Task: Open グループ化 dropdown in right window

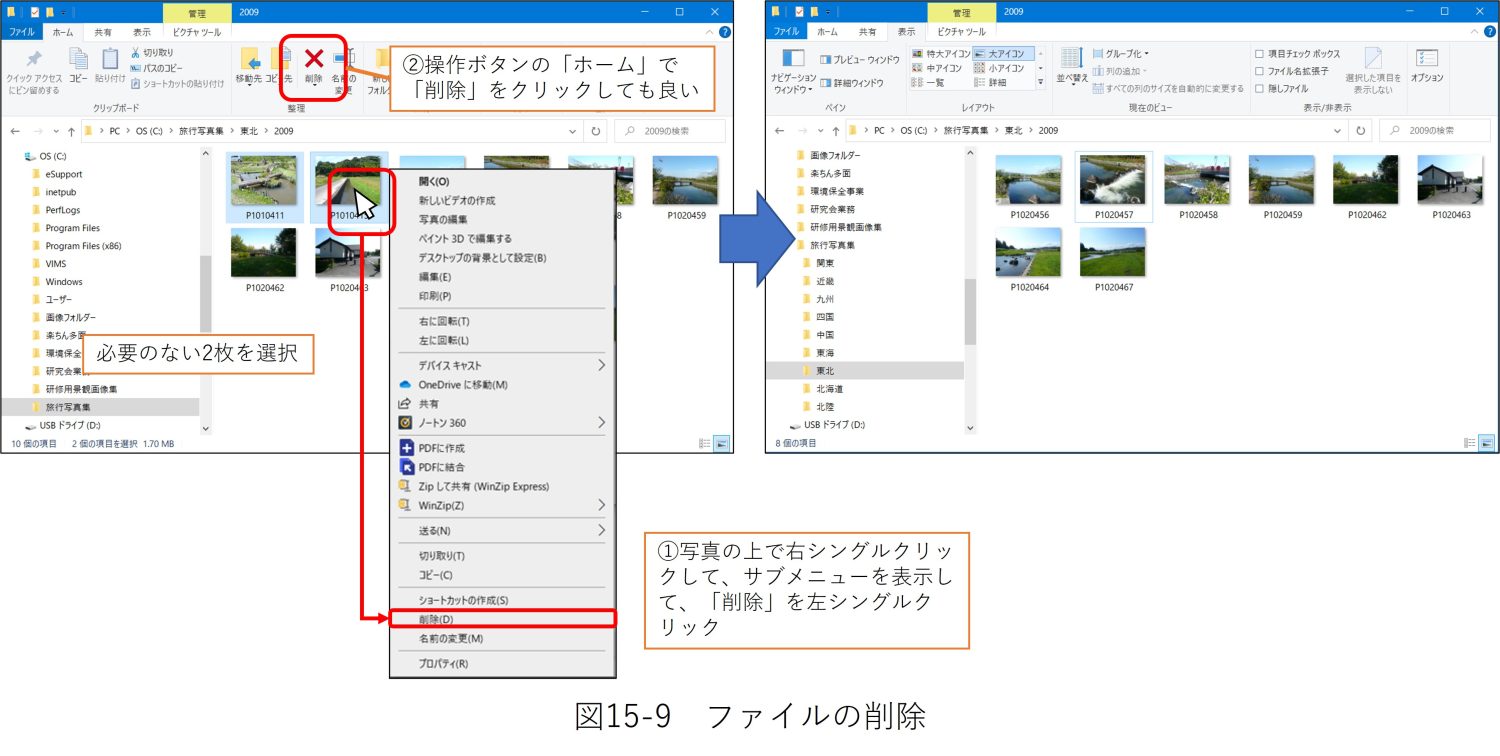Action: 1120,54
